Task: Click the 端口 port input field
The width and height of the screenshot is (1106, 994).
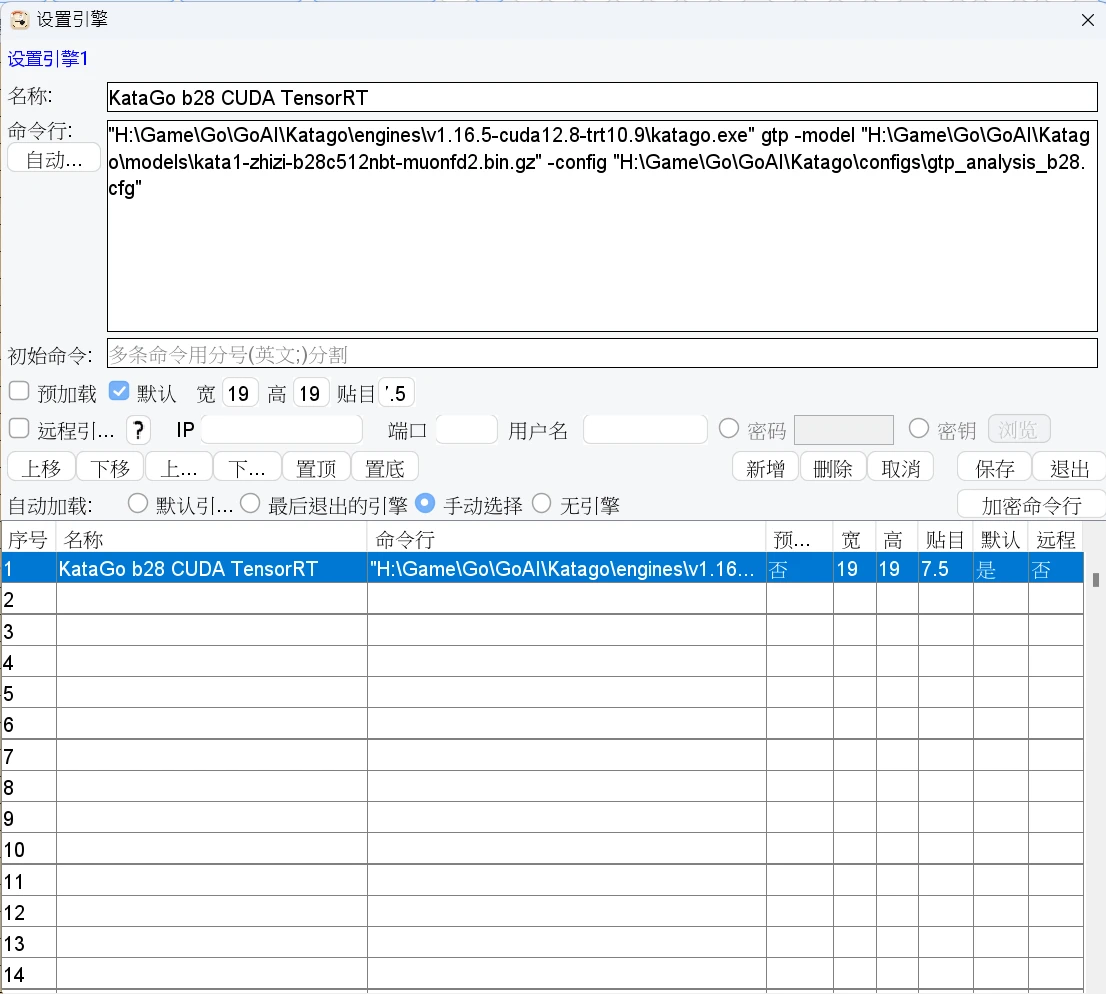Action: coord(466,429)
